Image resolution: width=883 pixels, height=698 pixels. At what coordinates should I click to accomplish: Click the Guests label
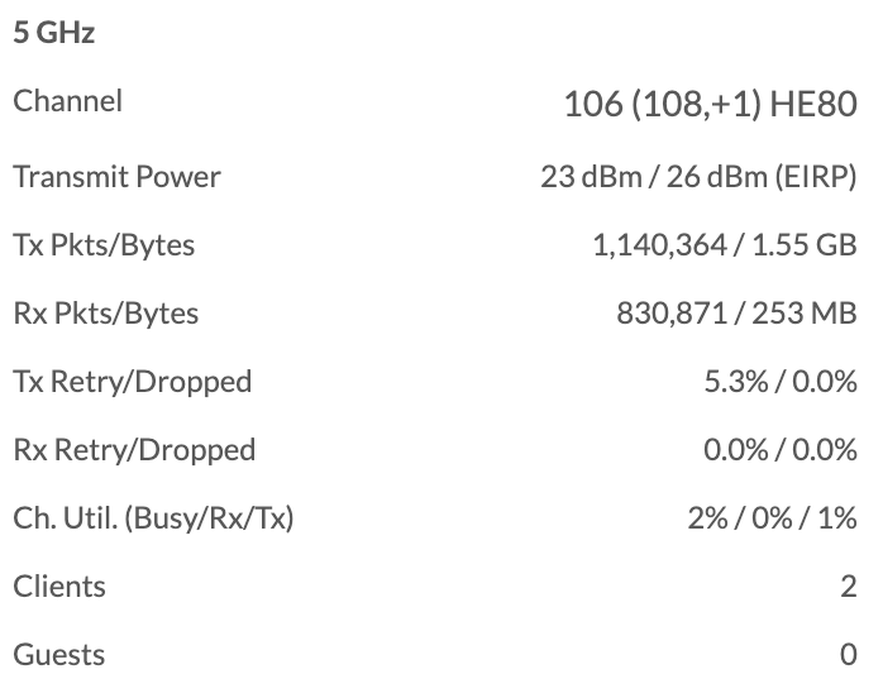[x=59, y=655]
